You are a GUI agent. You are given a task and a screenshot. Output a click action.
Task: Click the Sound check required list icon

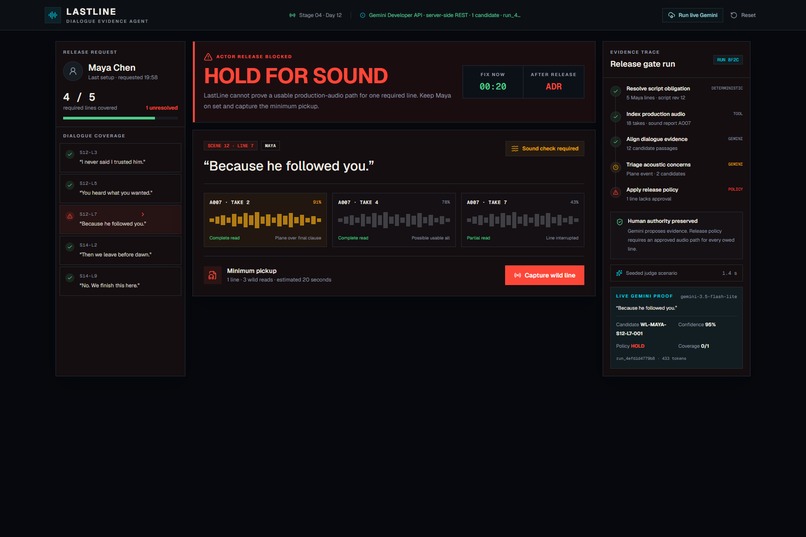515,149
